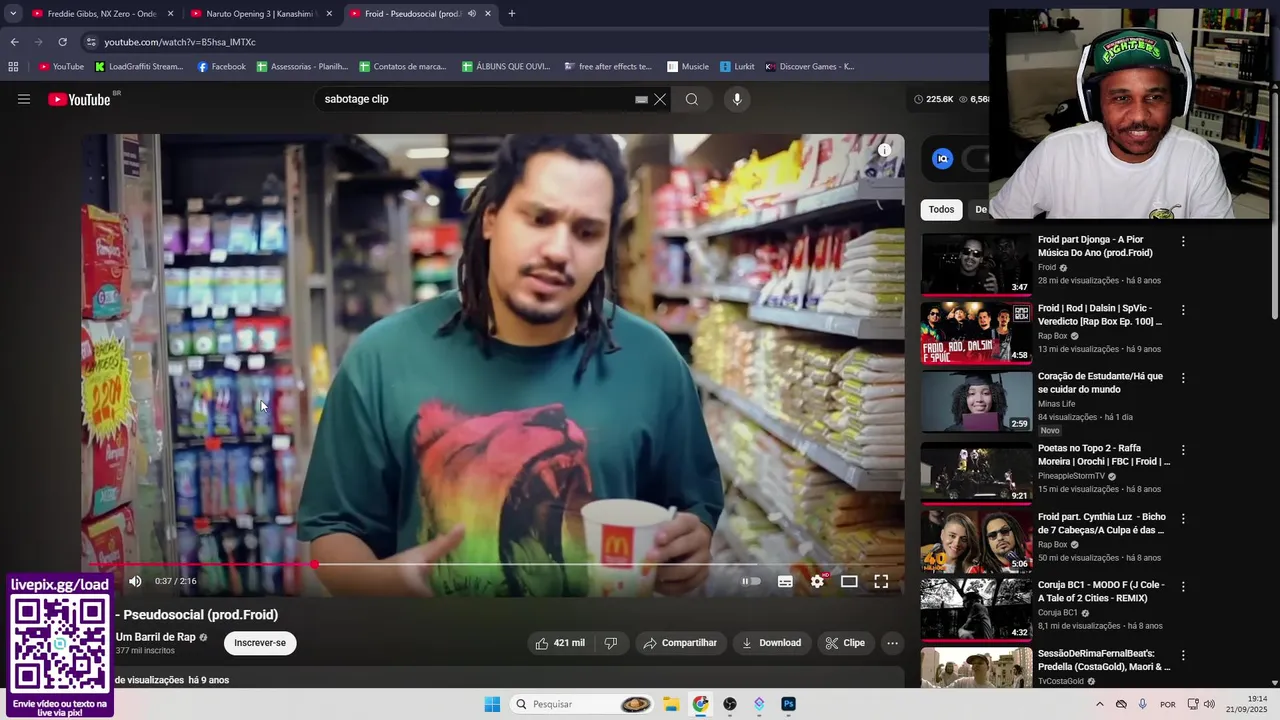The height and width of the screenshot is (720, 1280).
Task: Click the Clipe button
Action: pyautogui.click(x=845, y=643)
